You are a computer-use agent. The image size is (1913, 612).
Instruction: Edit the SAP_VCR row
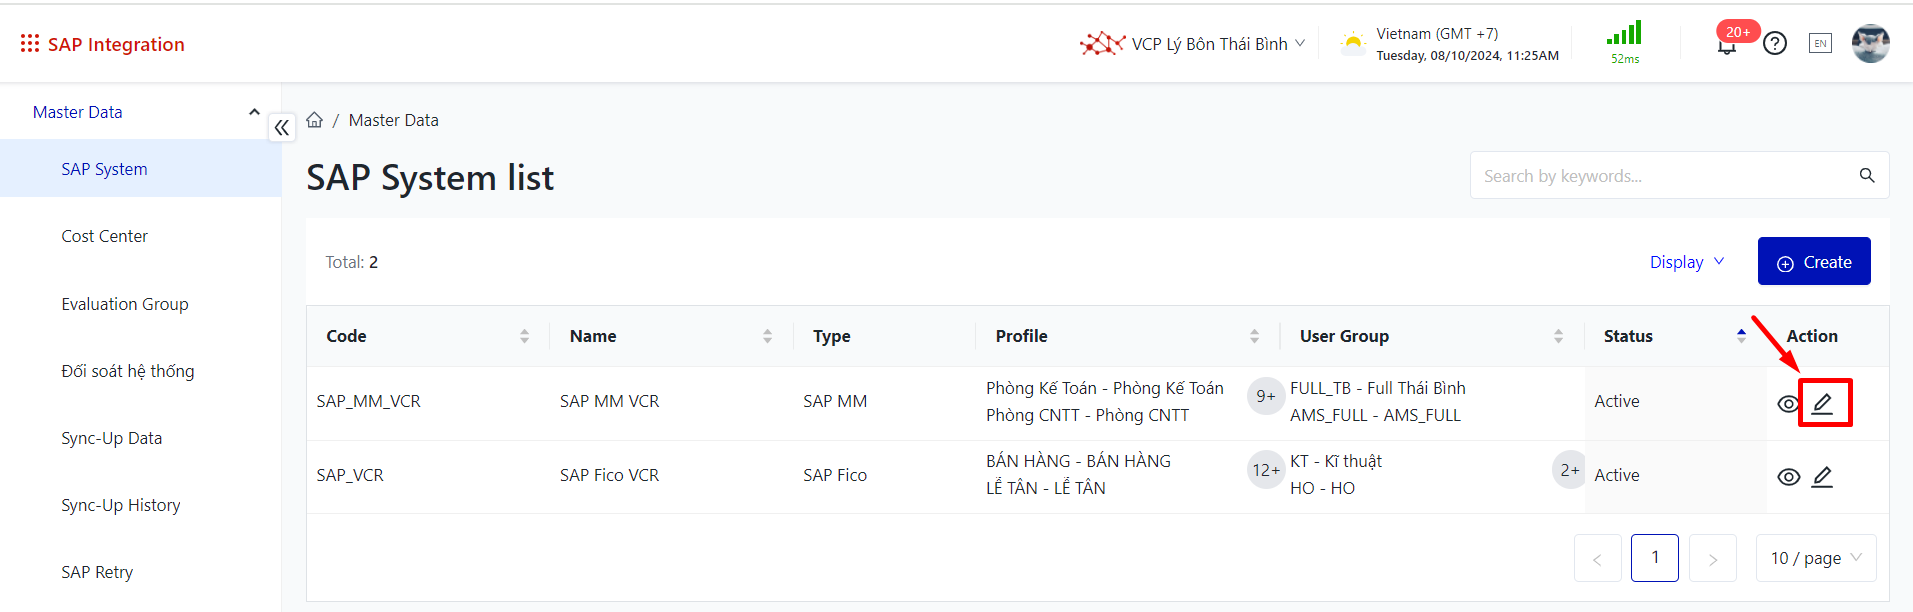click(x=1823, y=477)
